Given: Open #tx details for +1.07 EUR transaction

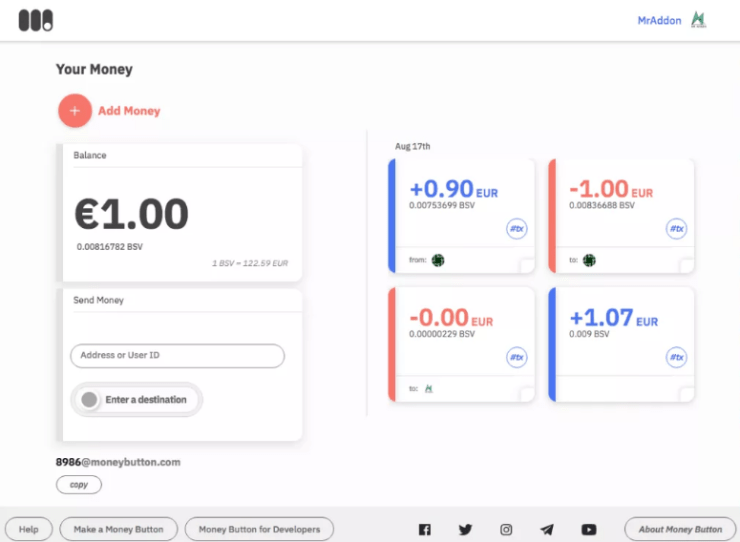Looking at the screenshot, I should click(677, 357).
